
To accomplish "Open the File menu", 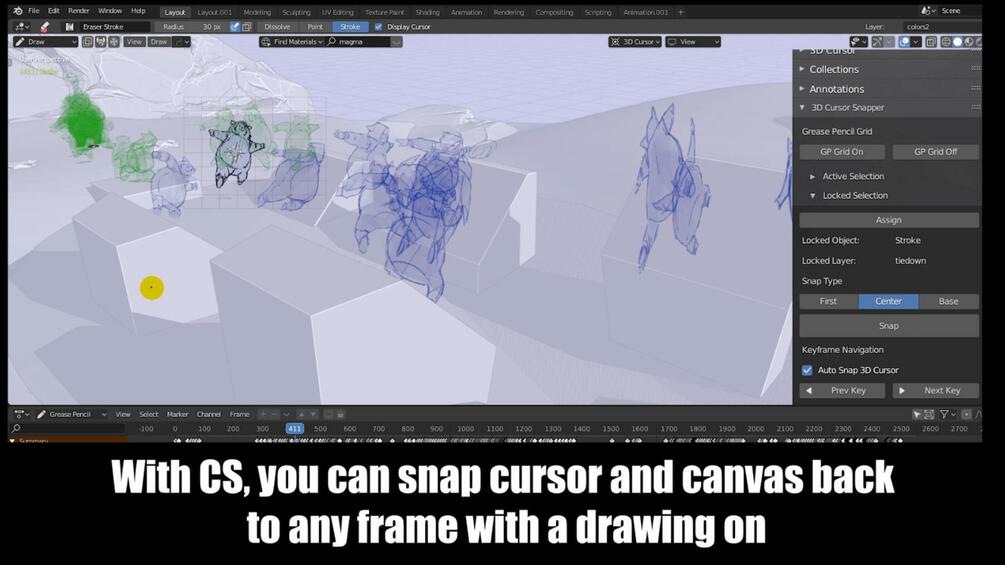I will 34,11.
